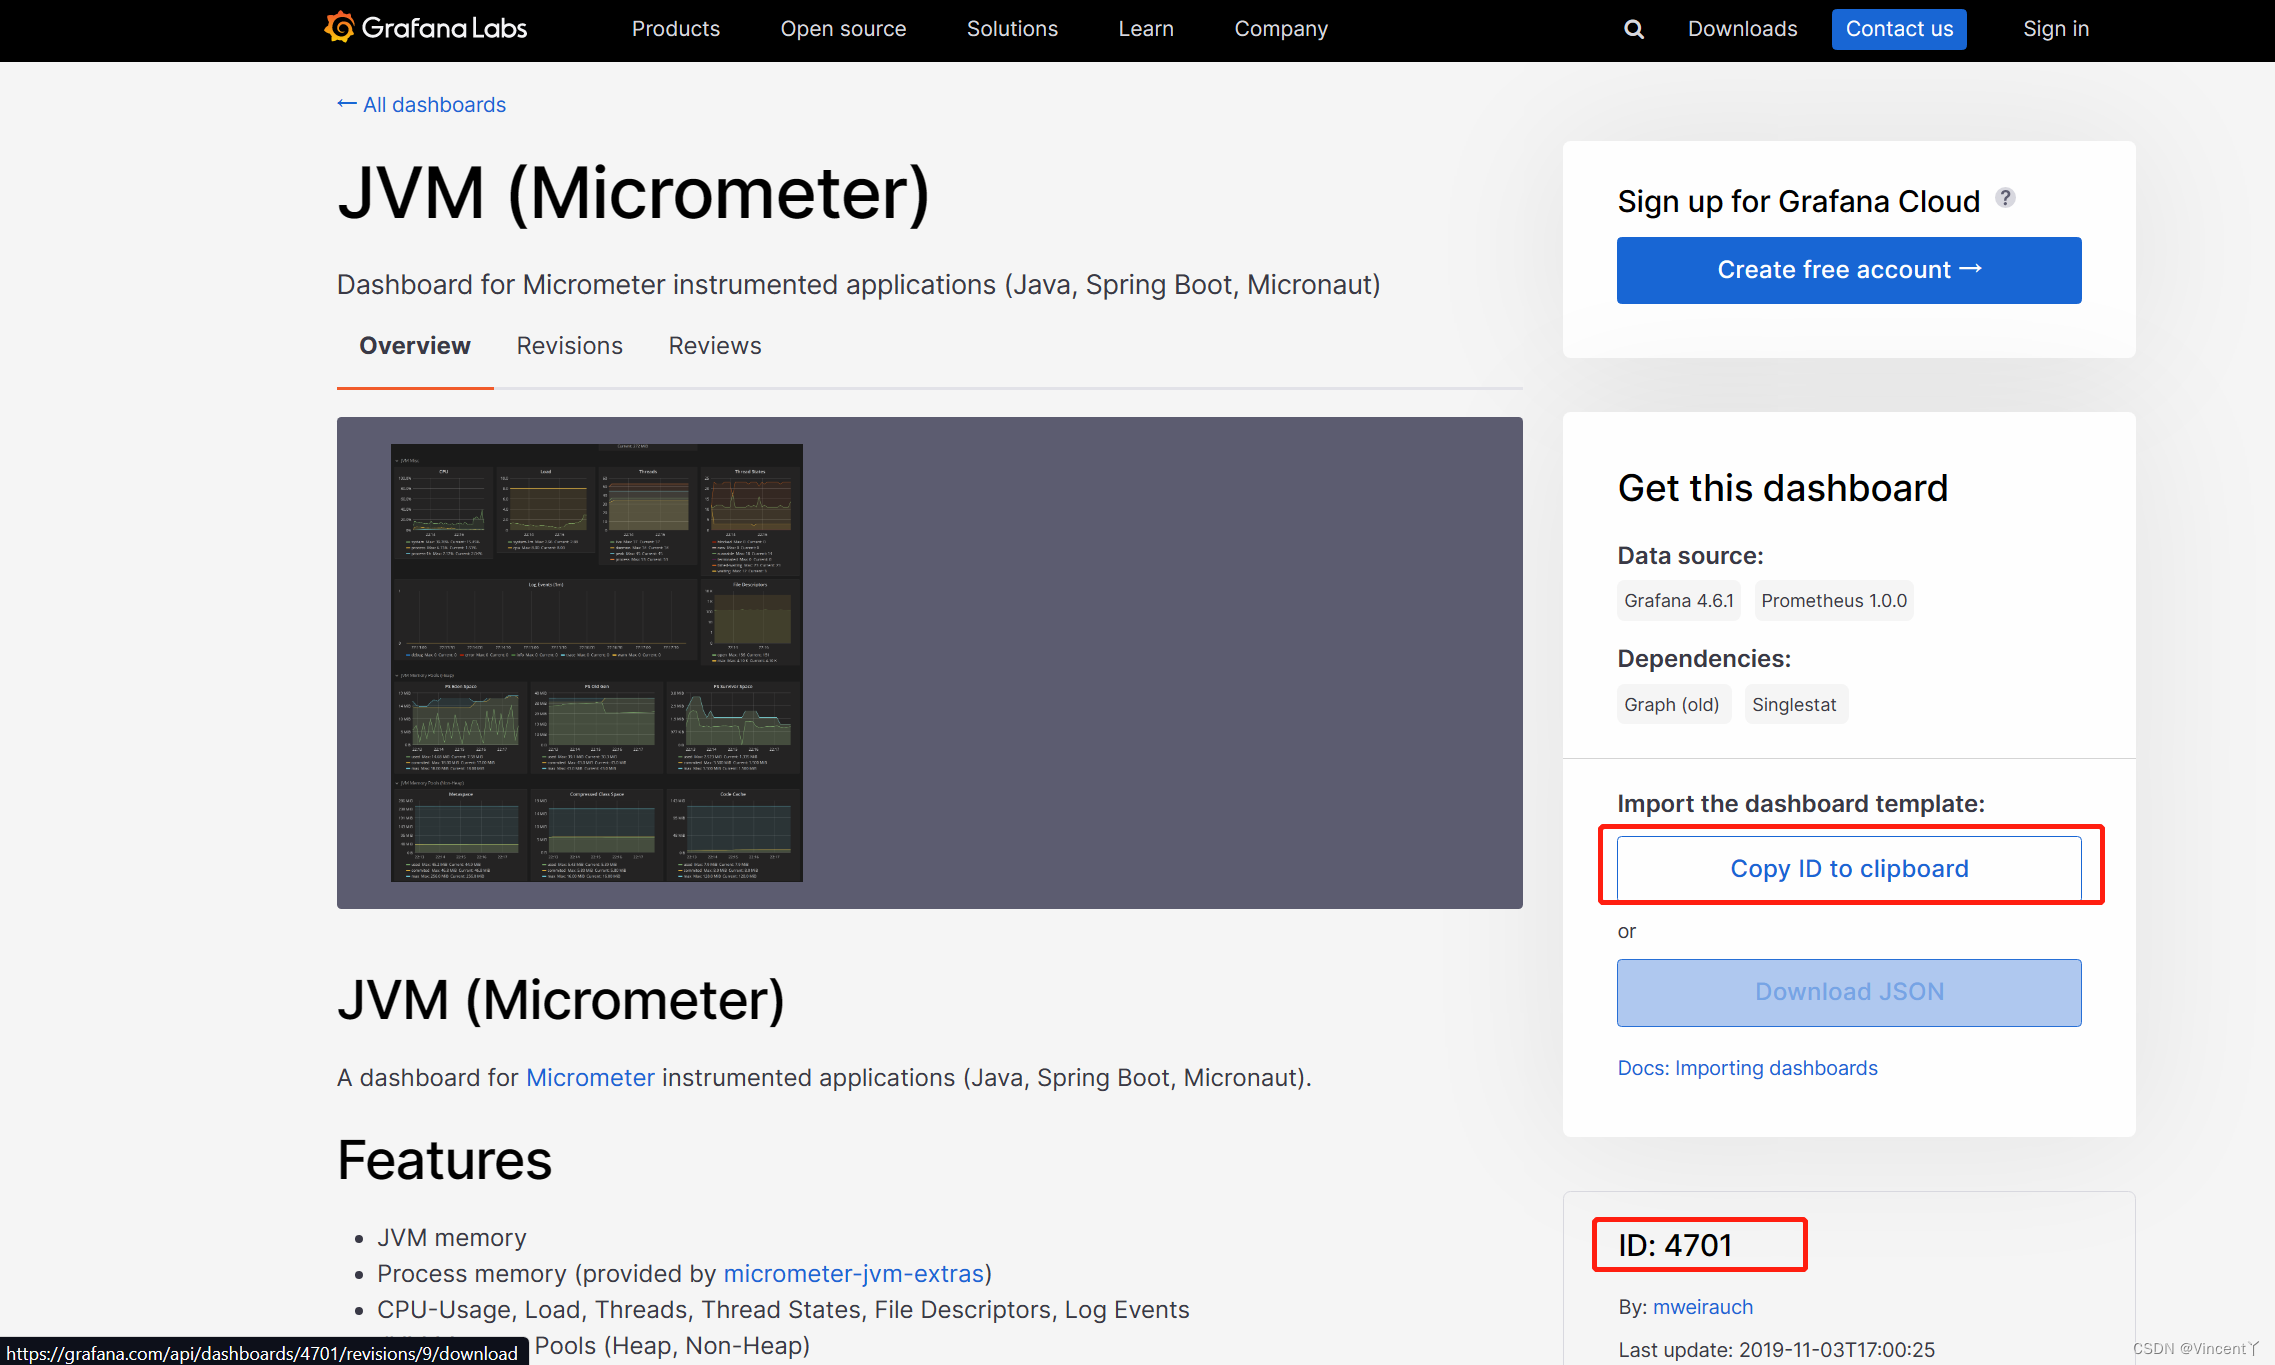Click Copy ID to clipboard
The image size is (2275, 1365).
click(x=1849, y=868)
